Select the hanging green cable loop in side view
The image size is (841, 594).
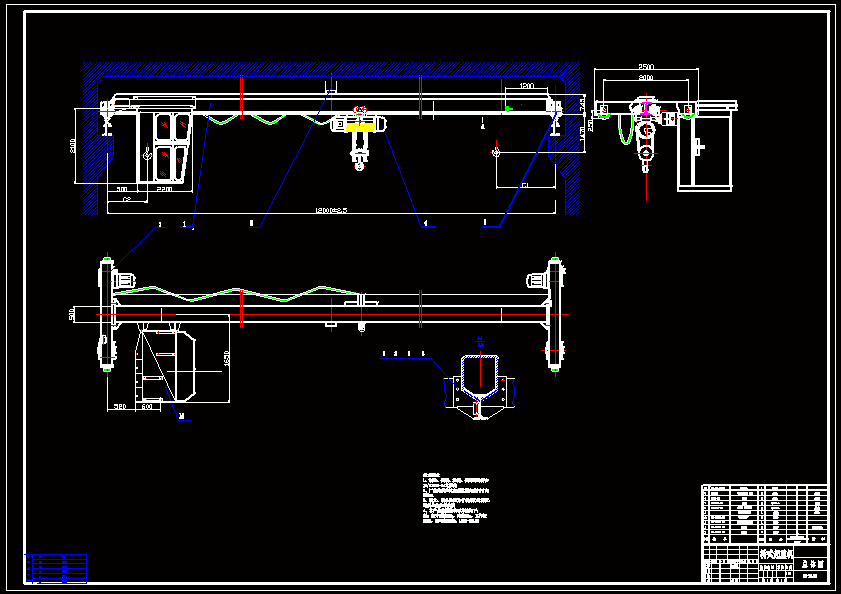[x=625, y=129]
